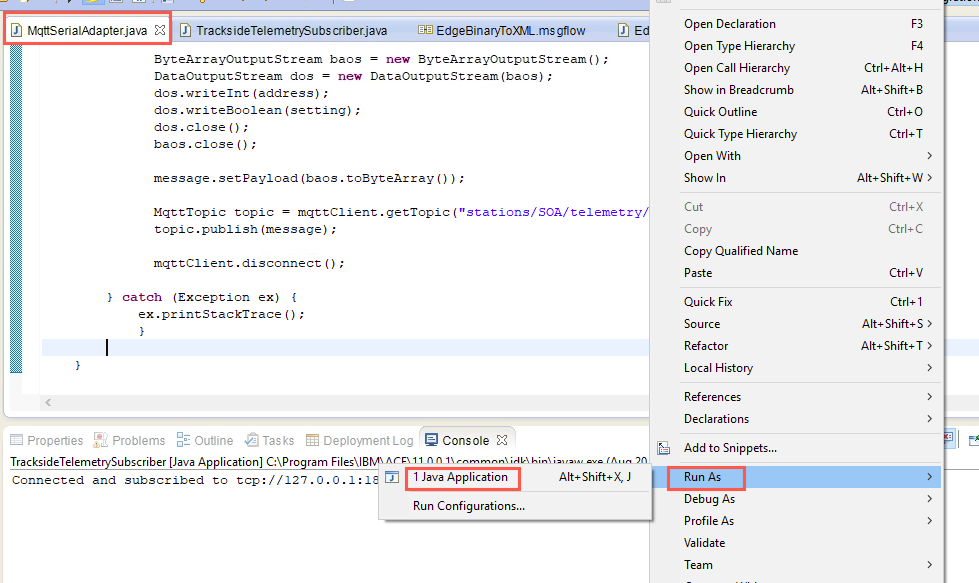Open EdgeBinaryToXML.msgflow tab
979x583 pixels.
point(511,31)
